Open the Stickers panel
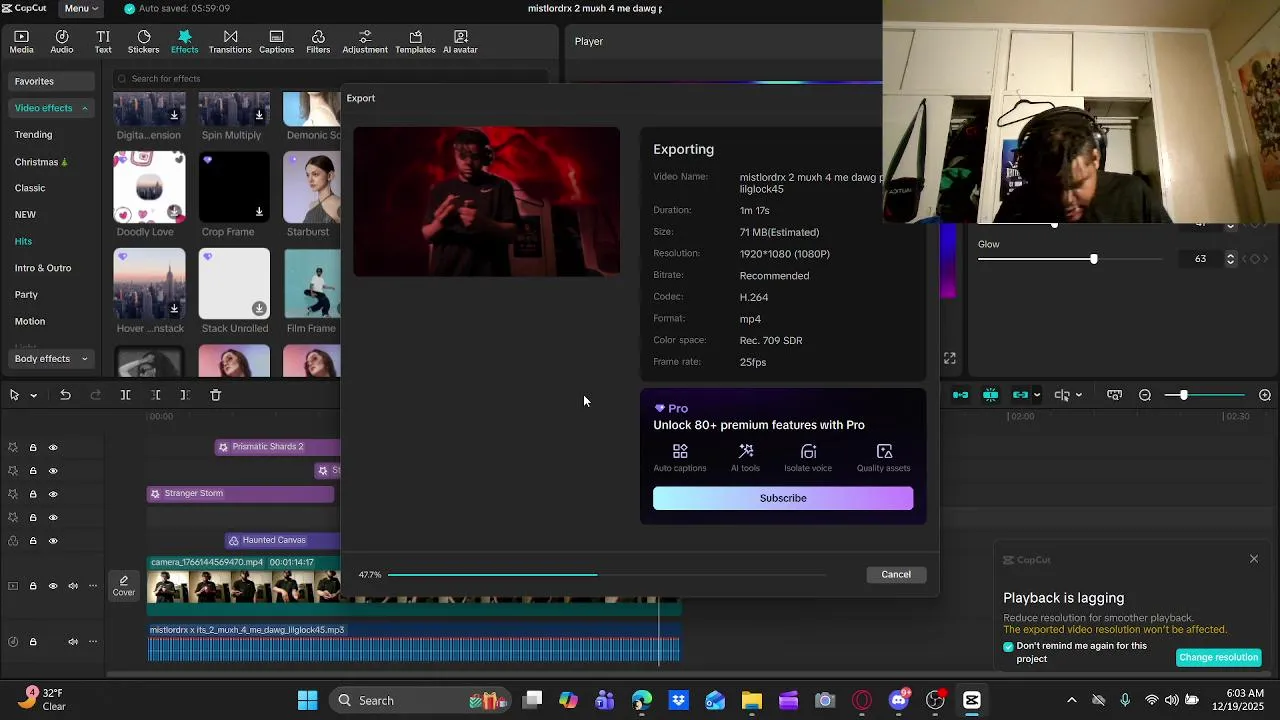This screenshot has width=1280, height=720. 143,42
